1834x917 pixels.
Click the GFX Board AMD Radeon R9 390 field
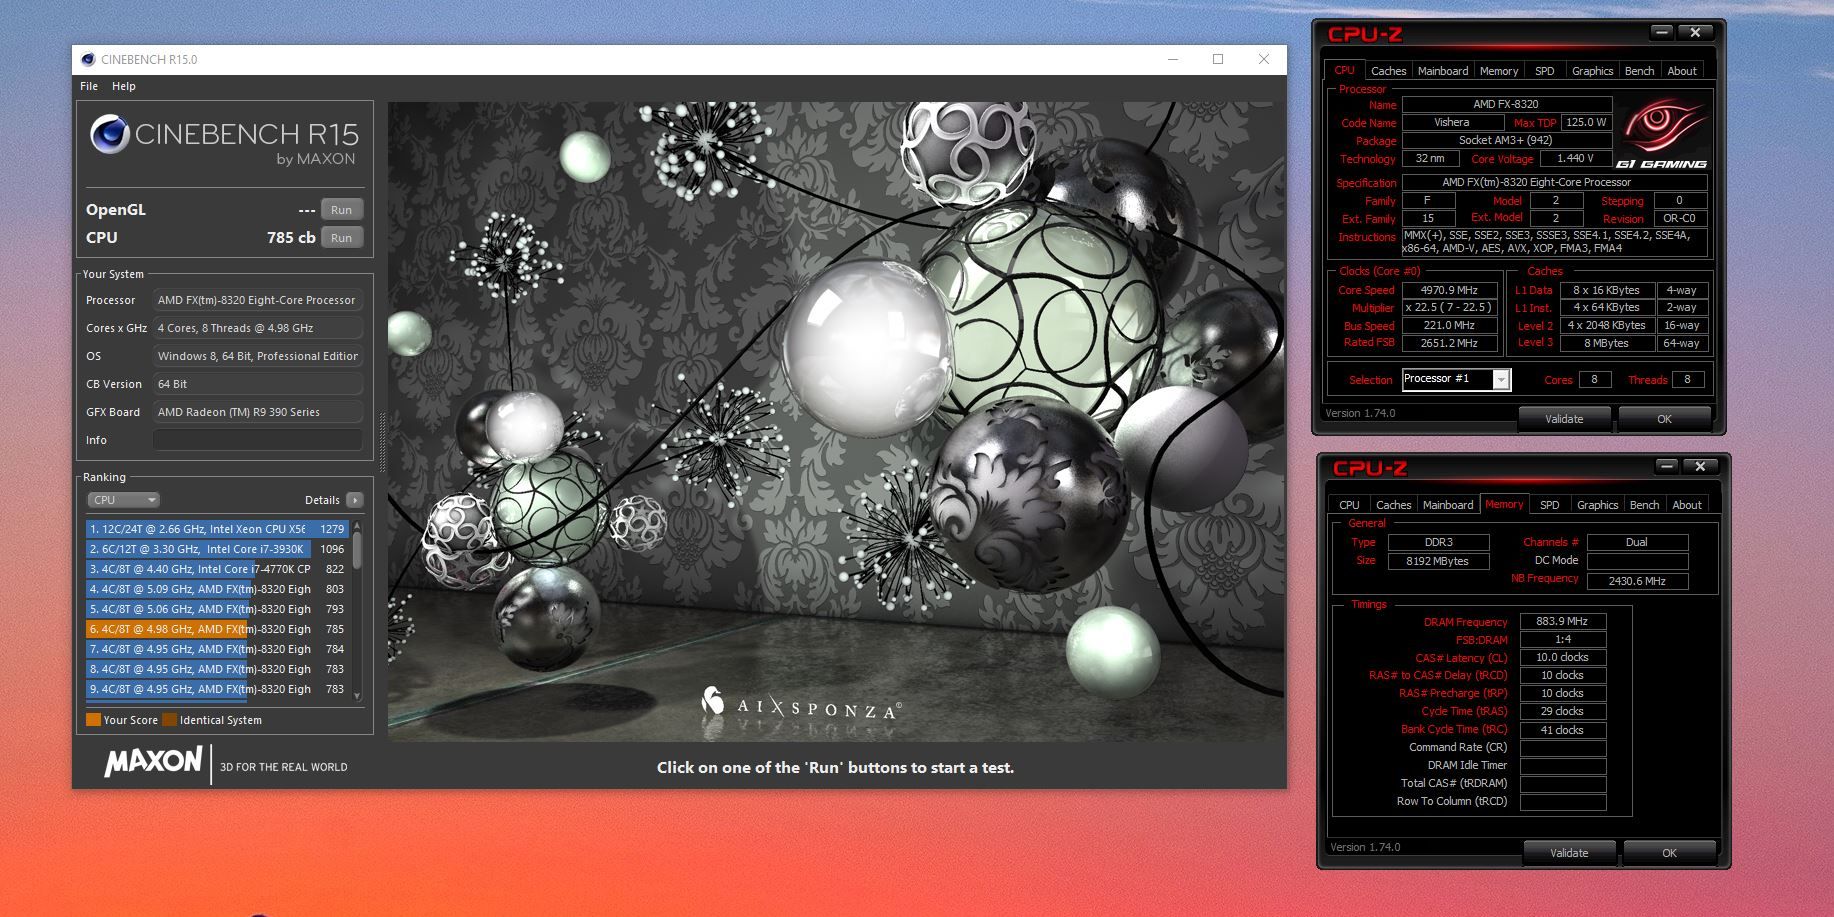pyautogui.click(x=258, y=412)
